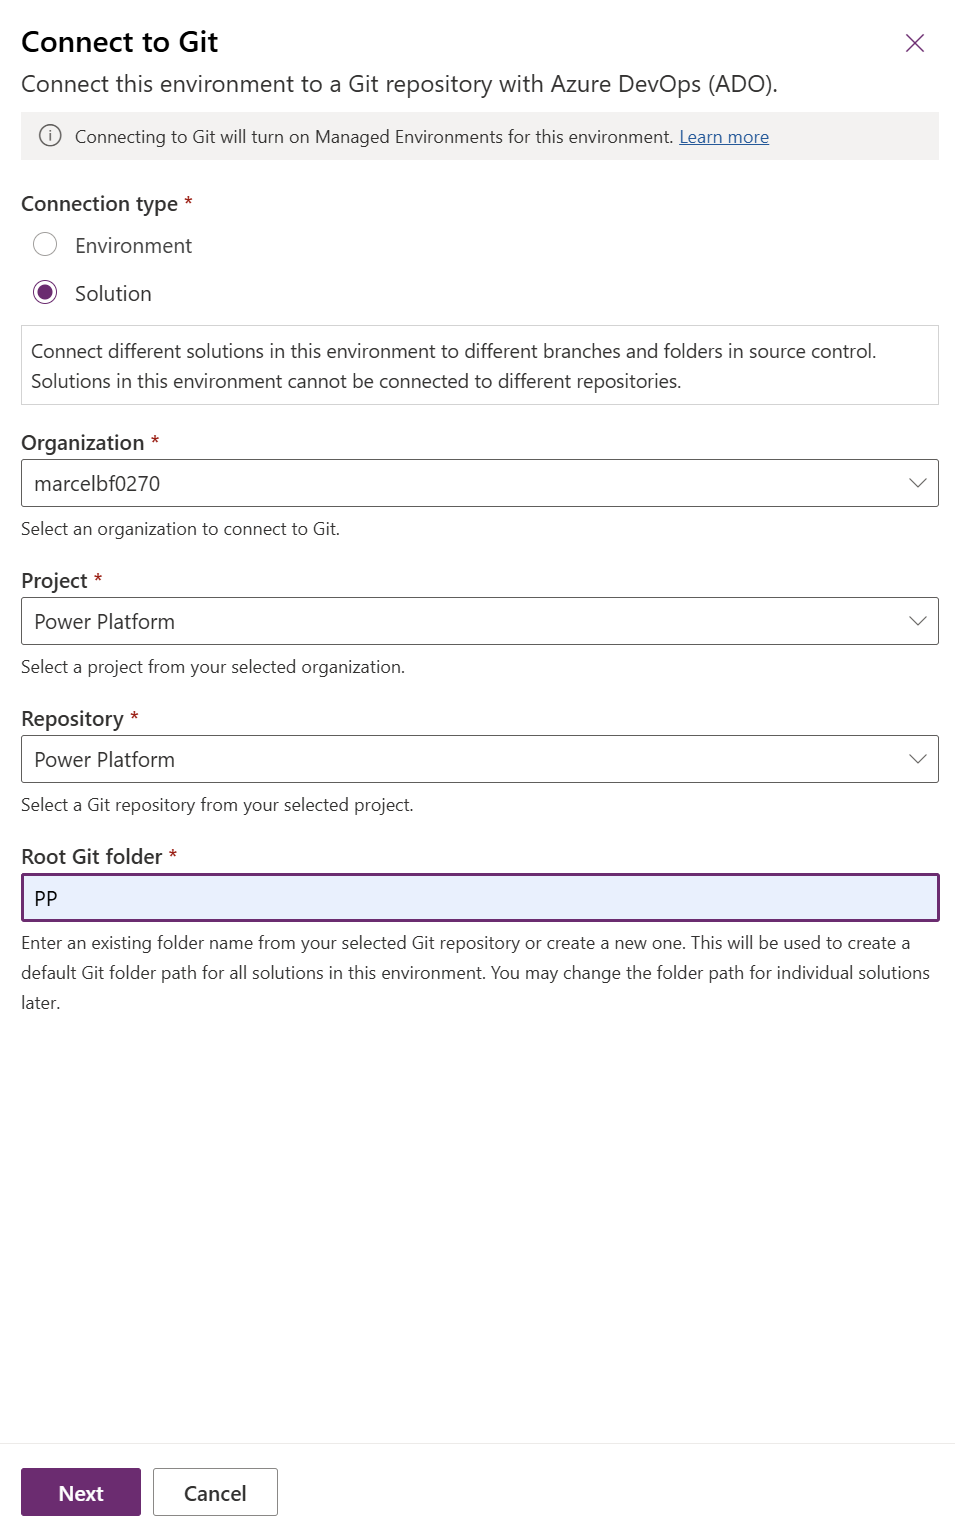
Task: Close the Connect to Git dialog
Action: pos(914,43)
